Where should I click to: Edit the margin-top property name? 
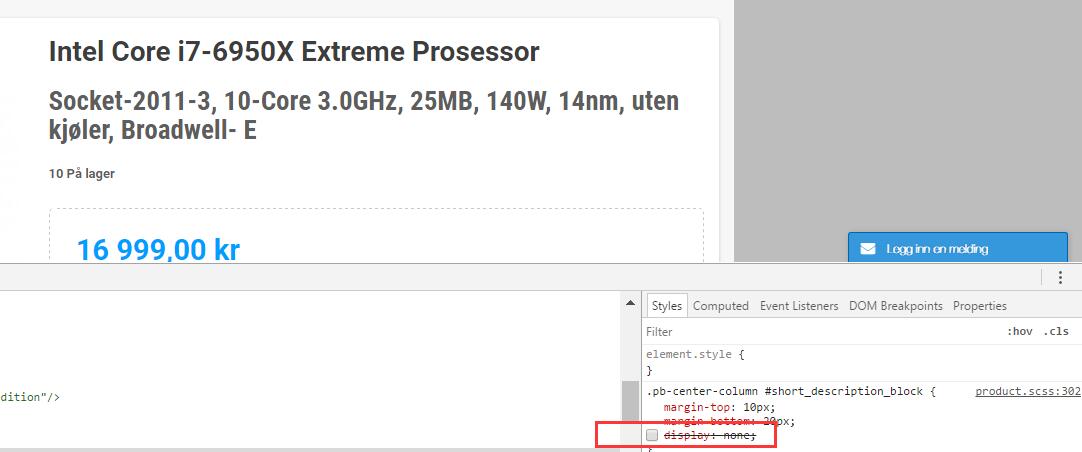[x=693, y=406]
